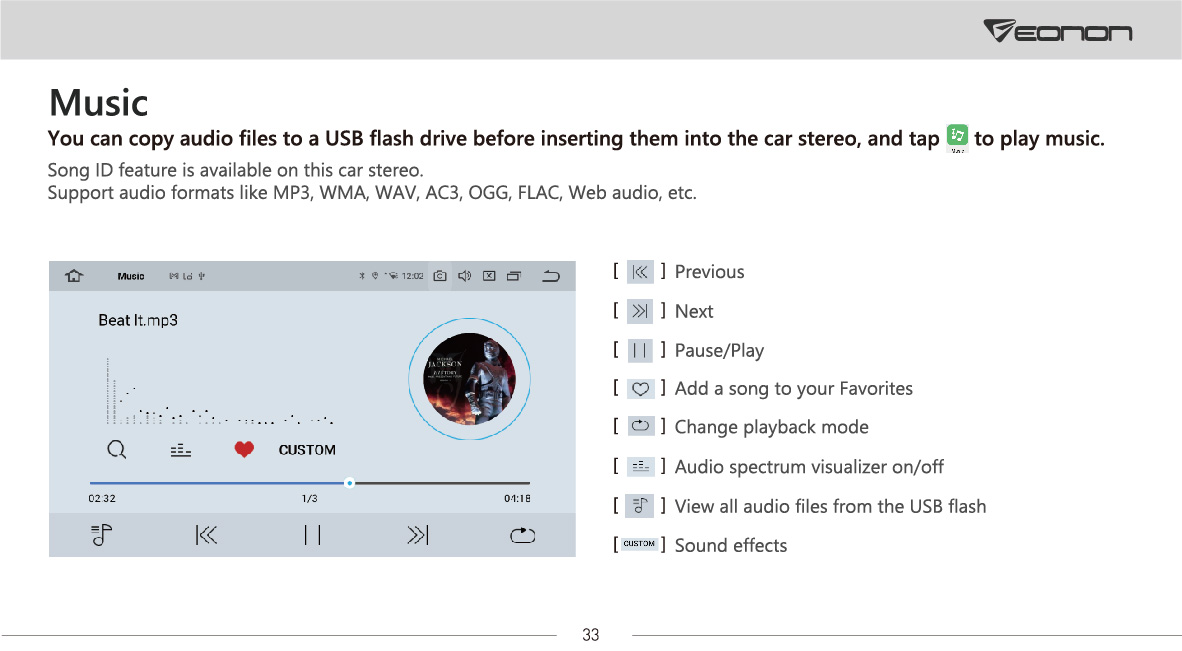Open recent apps with the windows icon
1182x651 pixels.
point(513,276)
